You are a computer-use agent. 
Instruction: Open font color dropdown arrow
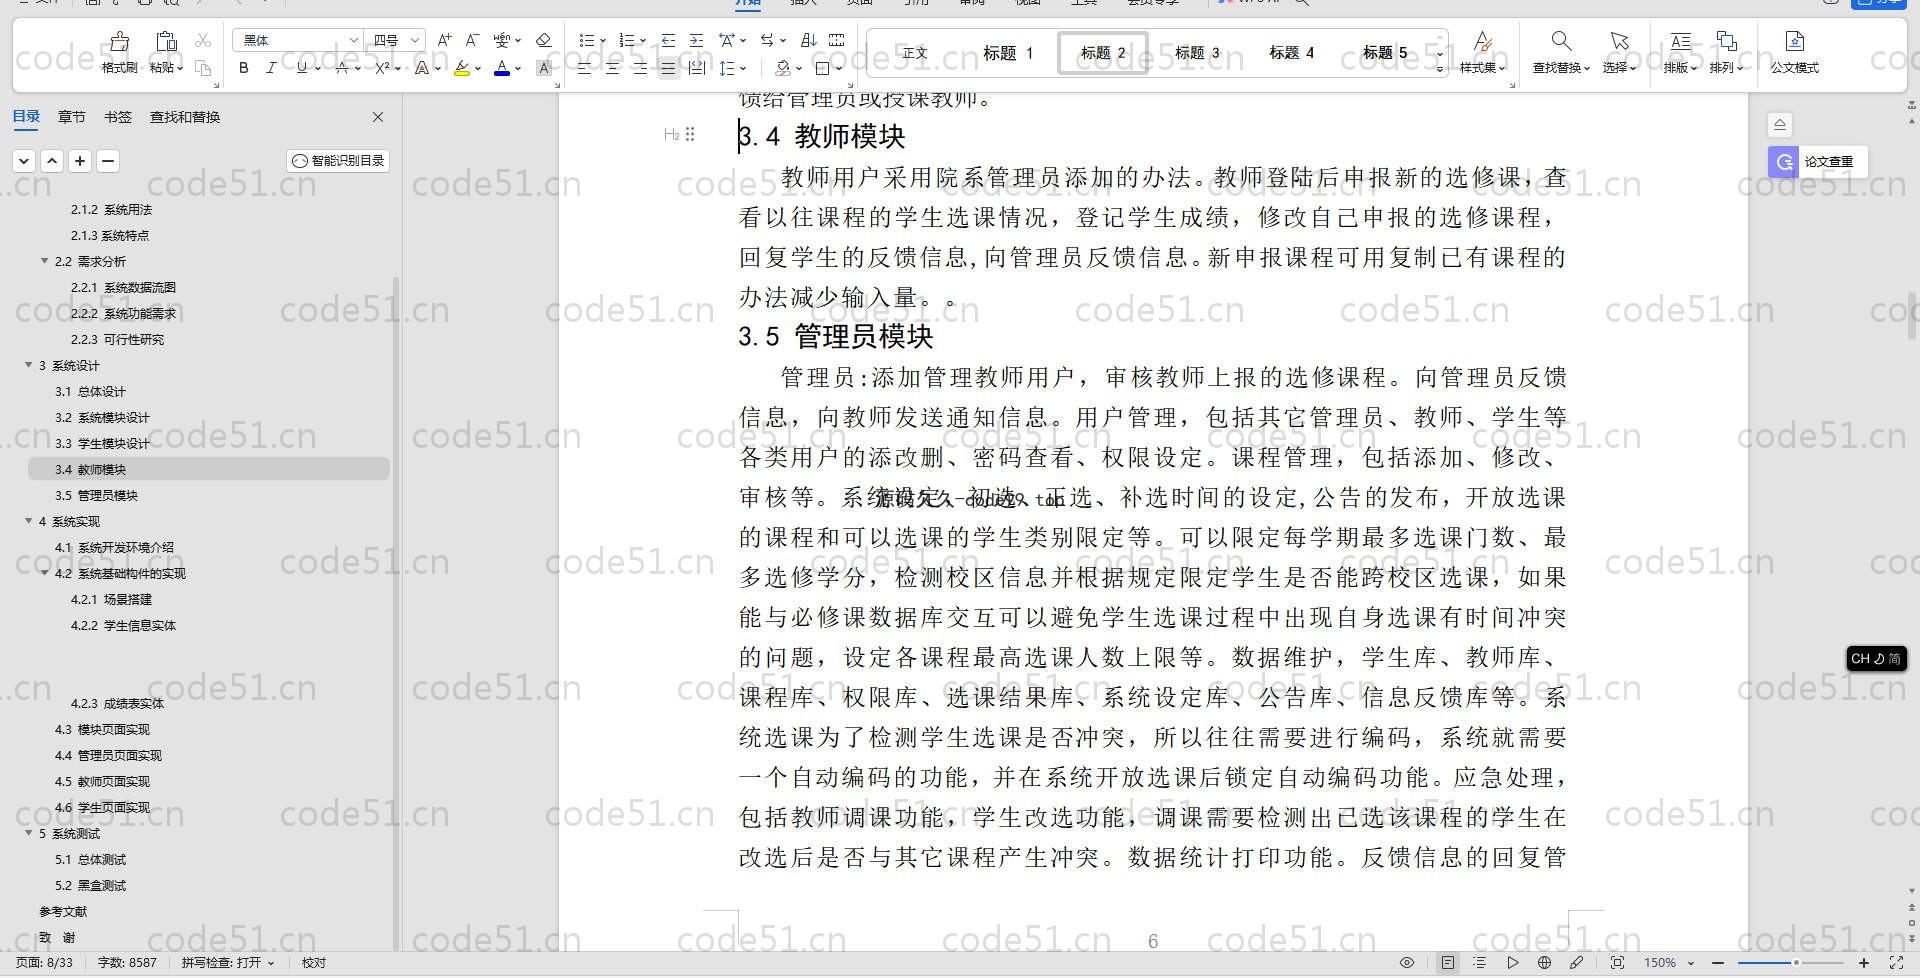[x=518, y=69]
